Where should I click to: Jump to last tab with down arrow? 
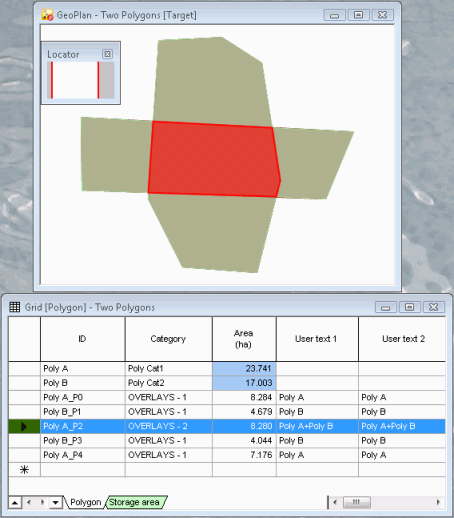[x=56, y=502]
